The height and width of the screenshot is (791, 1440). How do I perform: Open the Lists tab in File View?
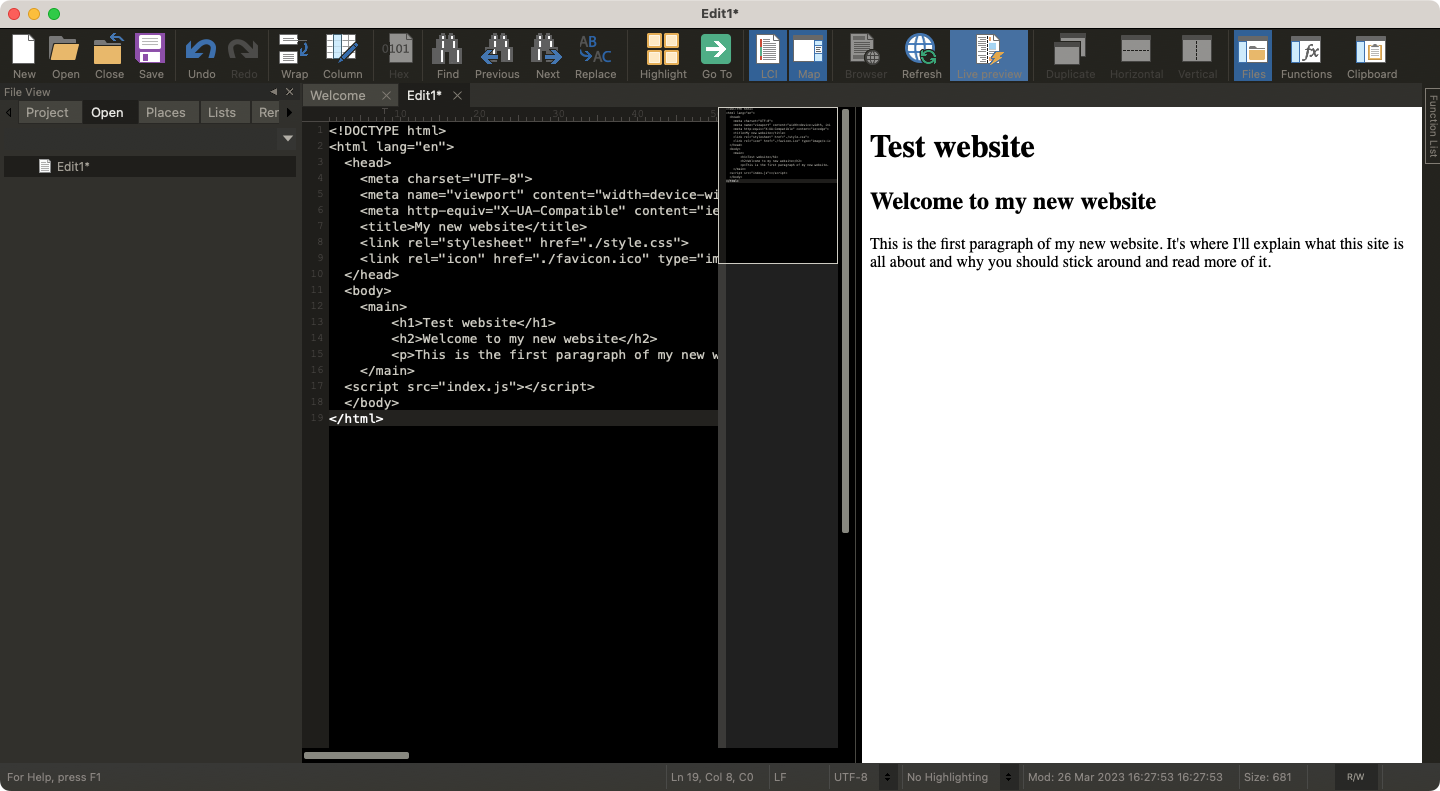point(222,113)
